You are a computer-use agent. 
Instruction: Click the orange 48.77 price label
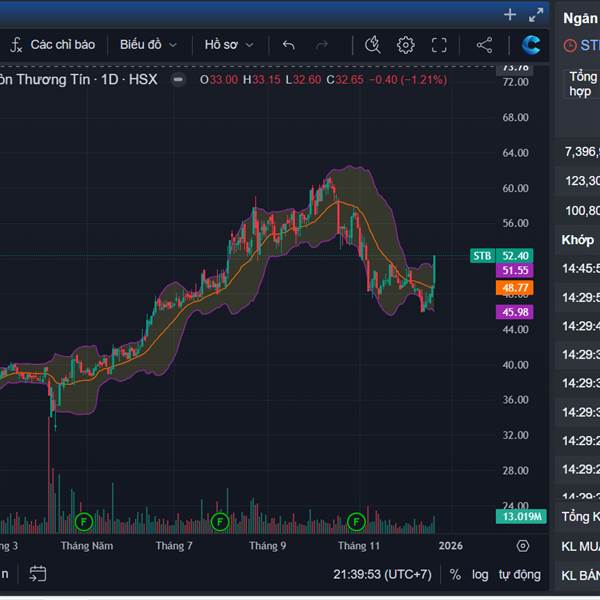(515, 288)
